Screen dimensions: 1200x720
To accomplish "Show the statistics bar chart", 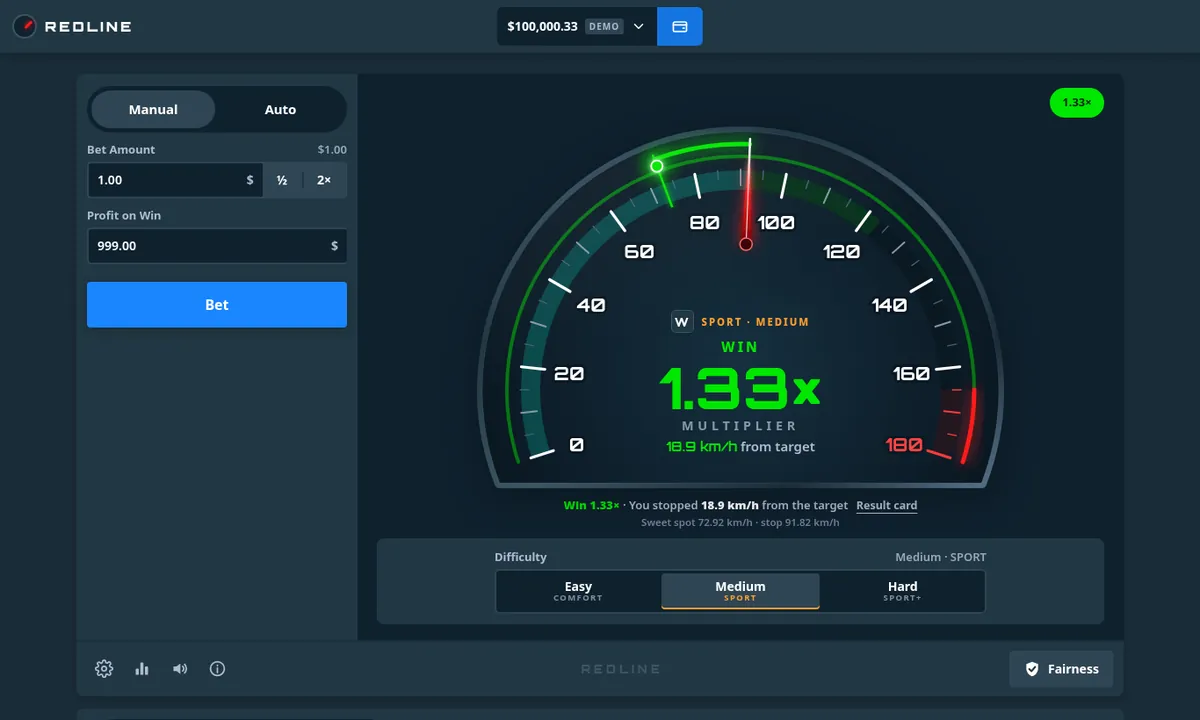I will (x=142, y=669).
